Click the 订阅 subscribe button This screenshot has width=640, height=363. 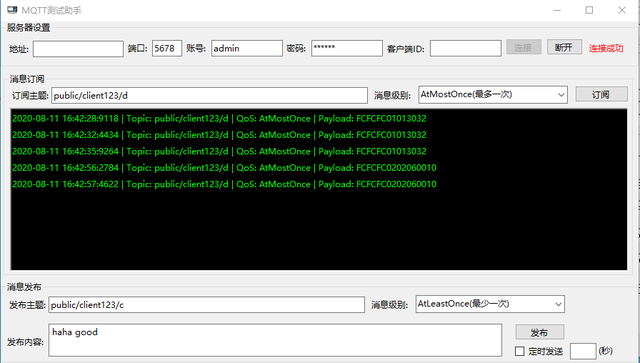pyautogui.click(x=601, y=94)
